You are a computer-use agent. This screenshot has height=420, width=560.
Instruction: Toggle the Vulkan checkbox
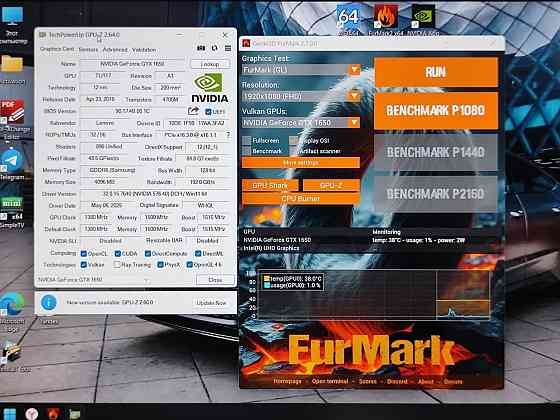click(x=84, y=265)
